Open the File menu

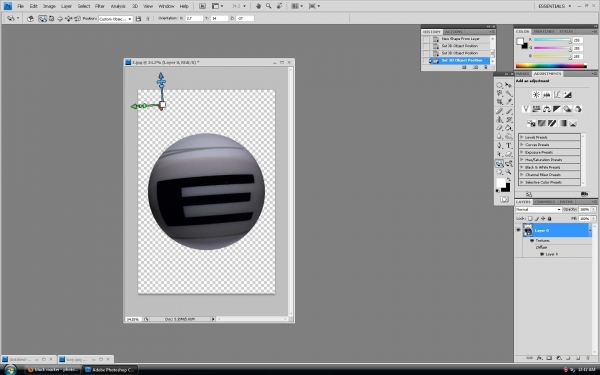(x=20, y=6)
